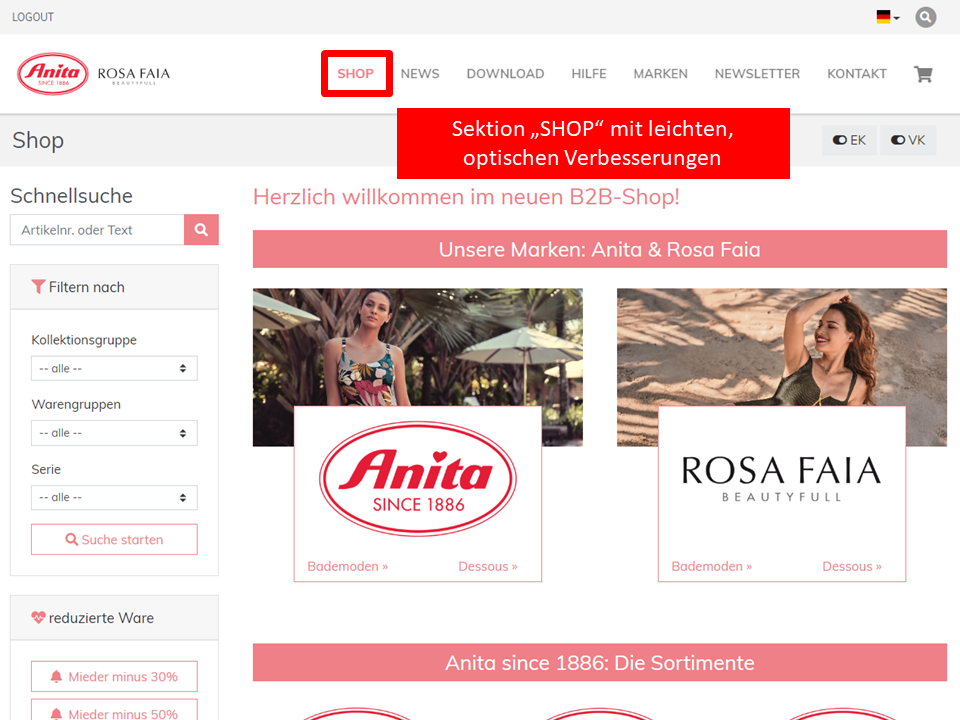
Task: Click the Anita logo in header
Action: [x=53, y=74]
